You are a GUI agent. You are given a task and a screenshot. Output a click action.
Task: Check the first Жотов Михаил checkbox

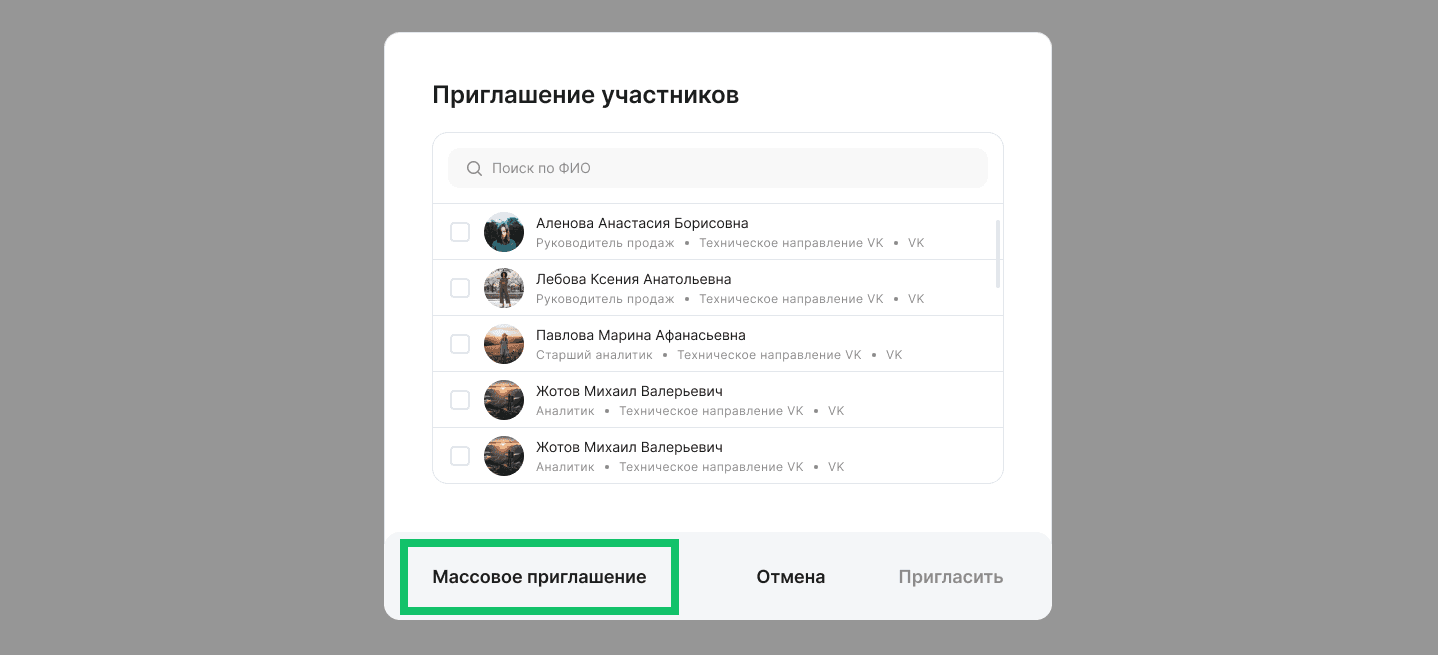point(460,399)
